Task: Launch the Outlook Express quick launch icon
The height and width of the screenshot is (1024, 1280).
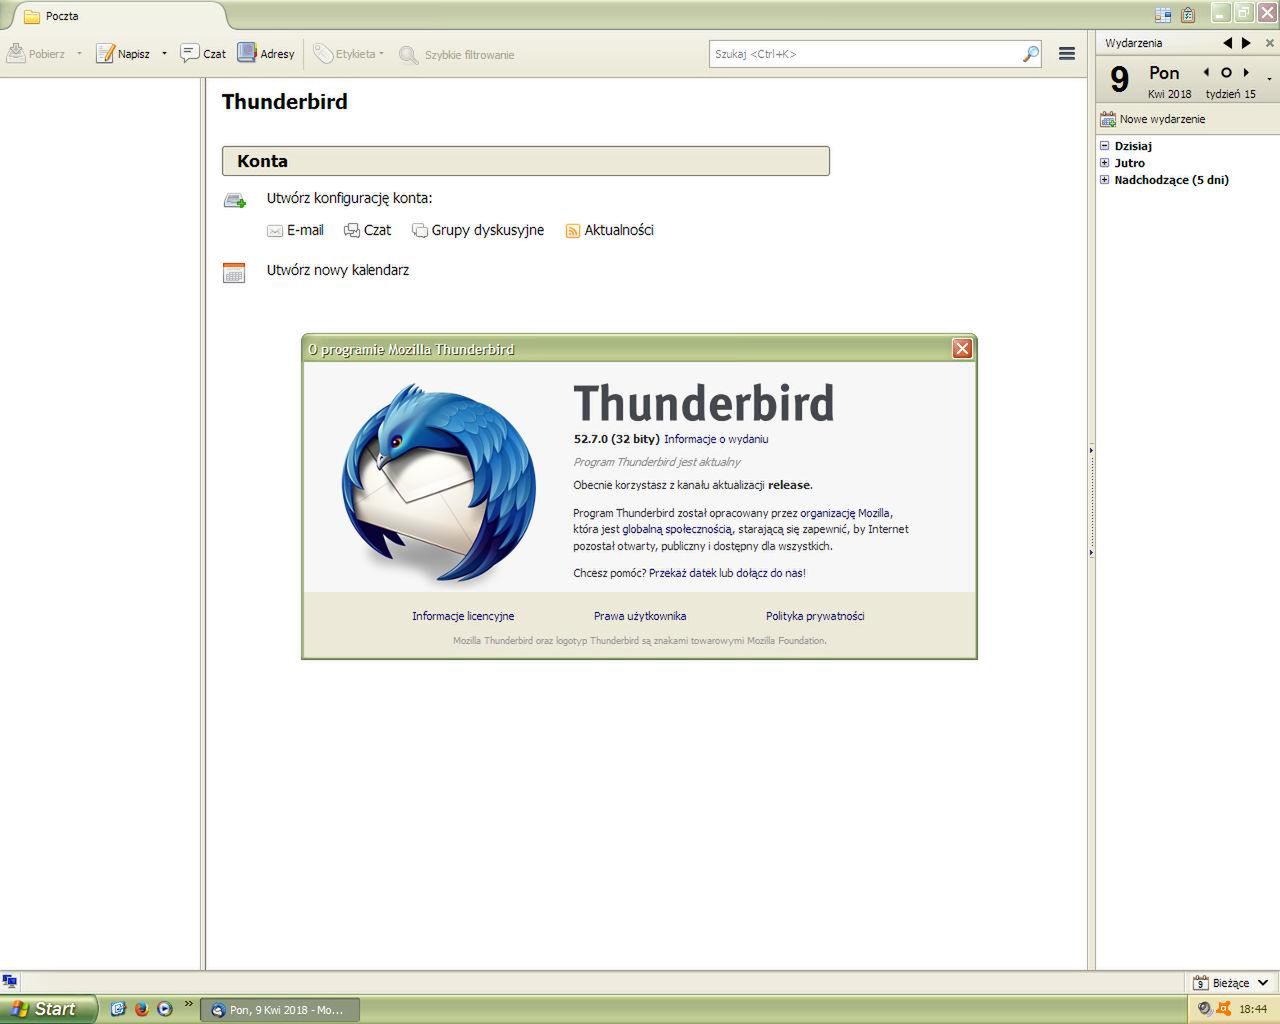Action: coord(117,1009)
